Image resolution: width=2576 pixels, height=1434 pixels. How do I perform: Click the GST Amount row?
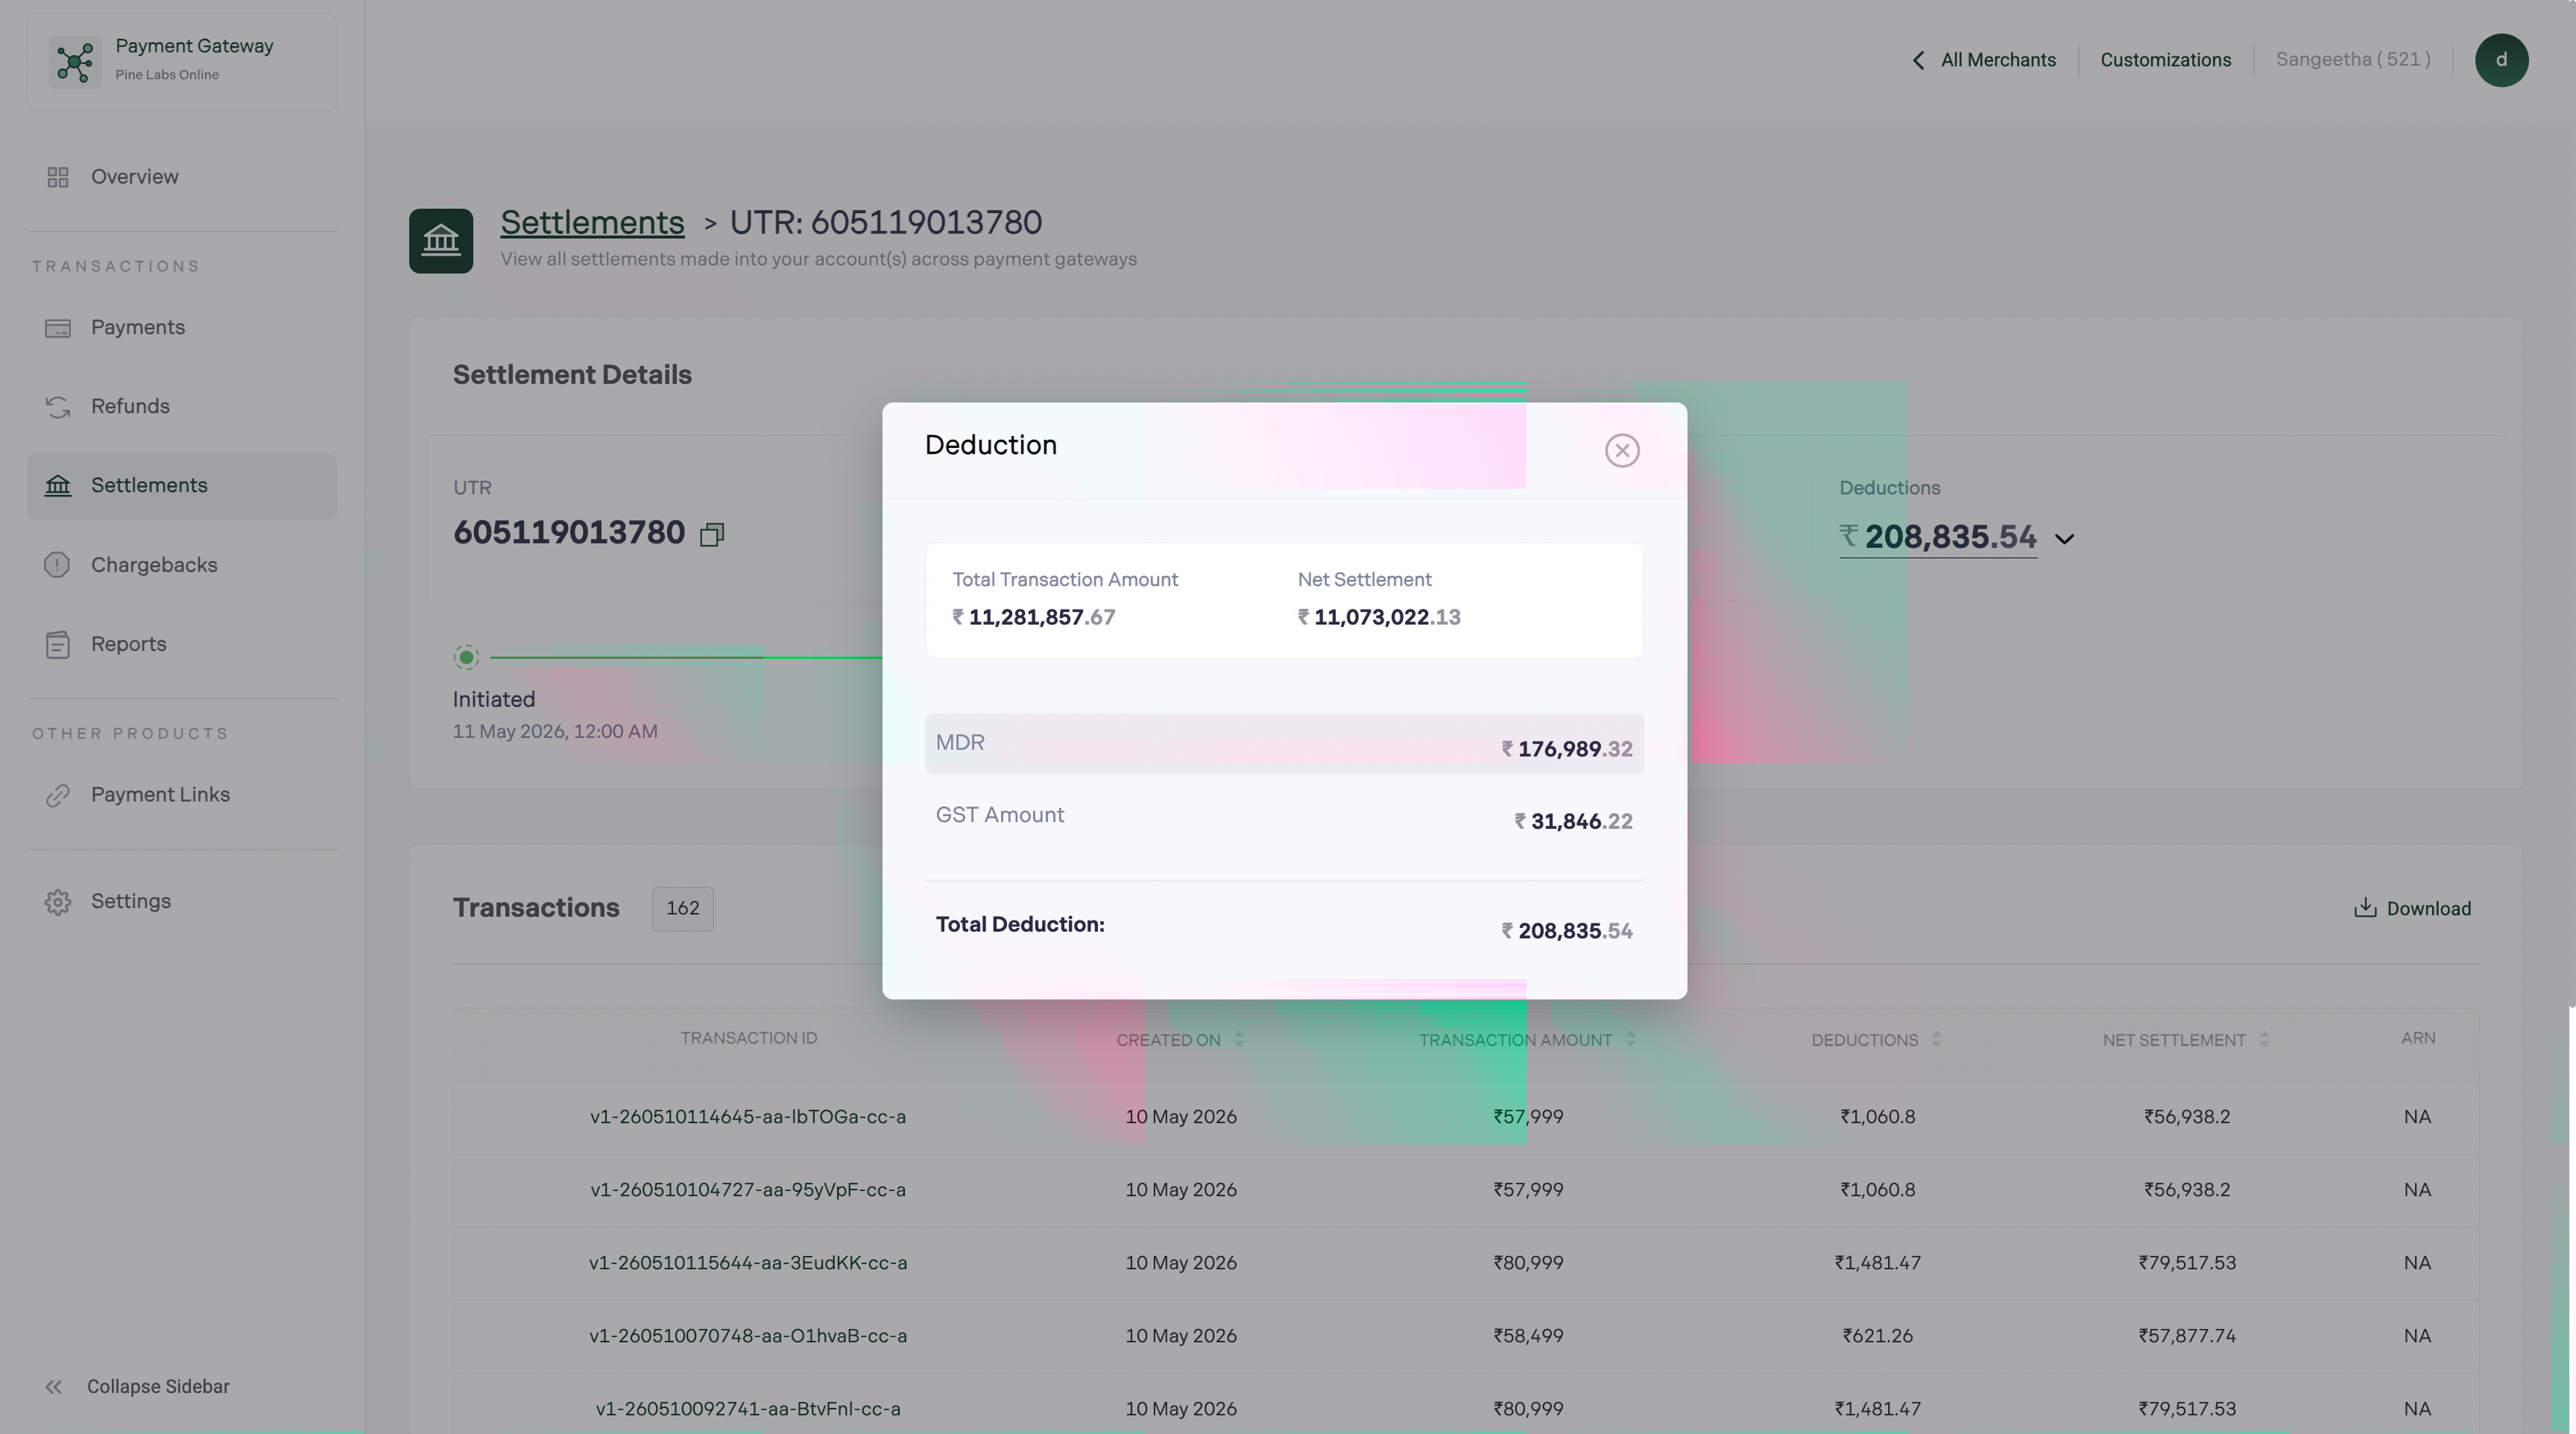[1284, 817]
